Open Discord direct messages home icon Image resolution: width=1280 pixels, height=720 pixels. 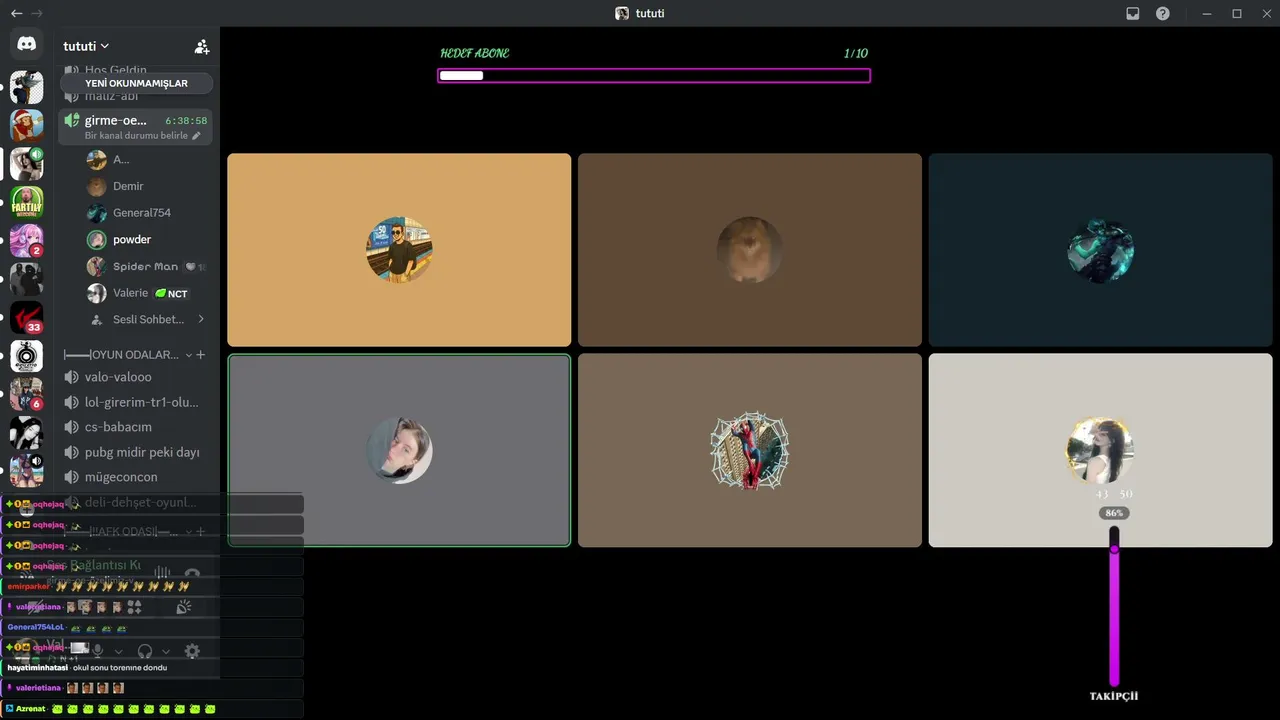click(27, 44)
